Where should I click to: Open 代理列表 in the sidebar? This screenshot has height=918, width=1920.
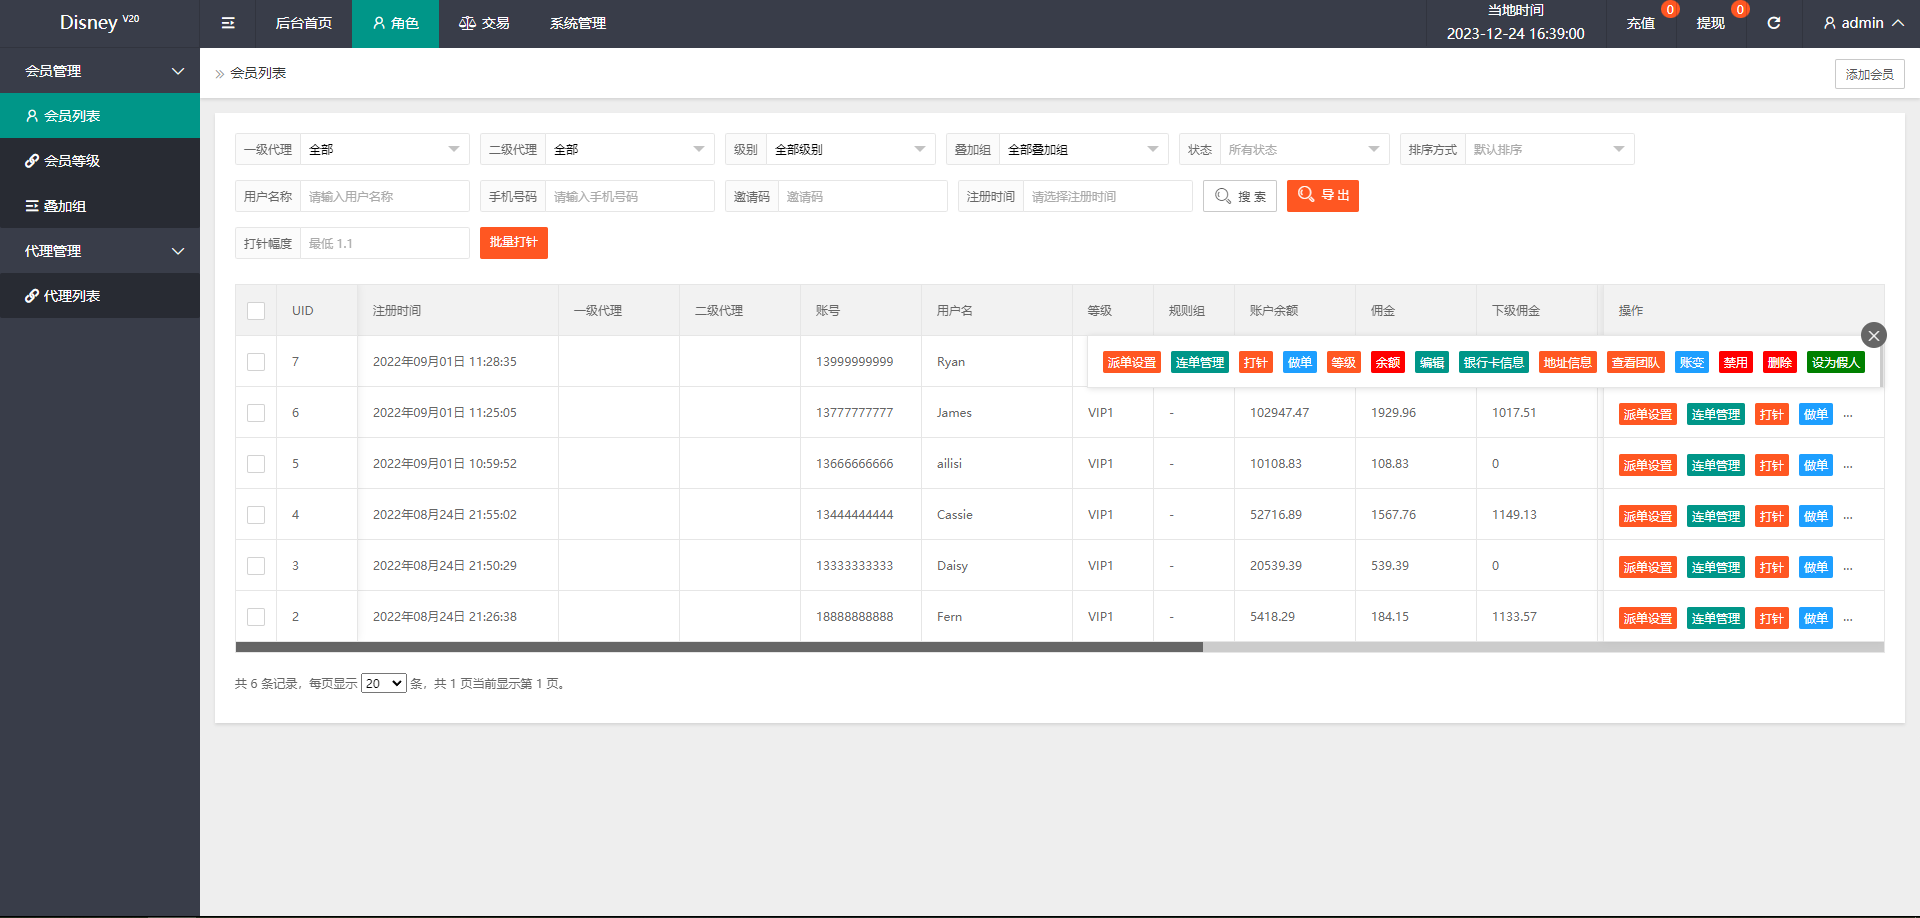tap(72, 296)
